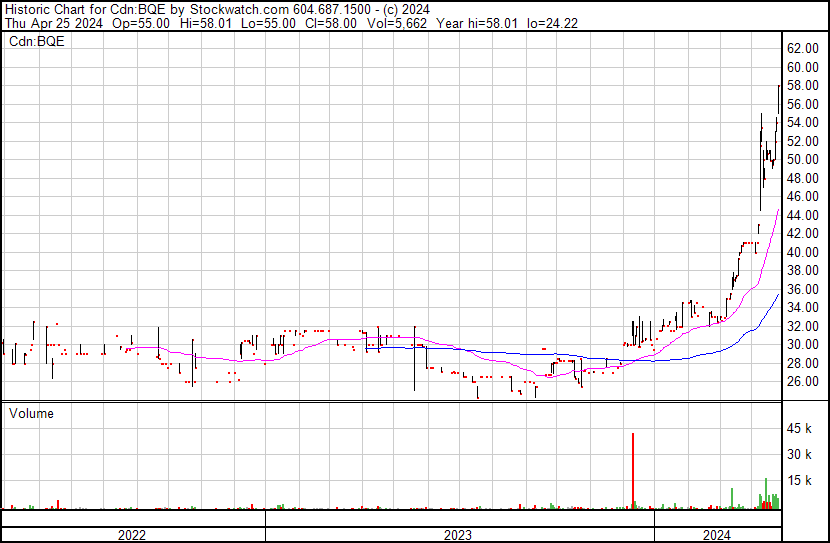Select the 2024 year label

click(x=716, y=535)
